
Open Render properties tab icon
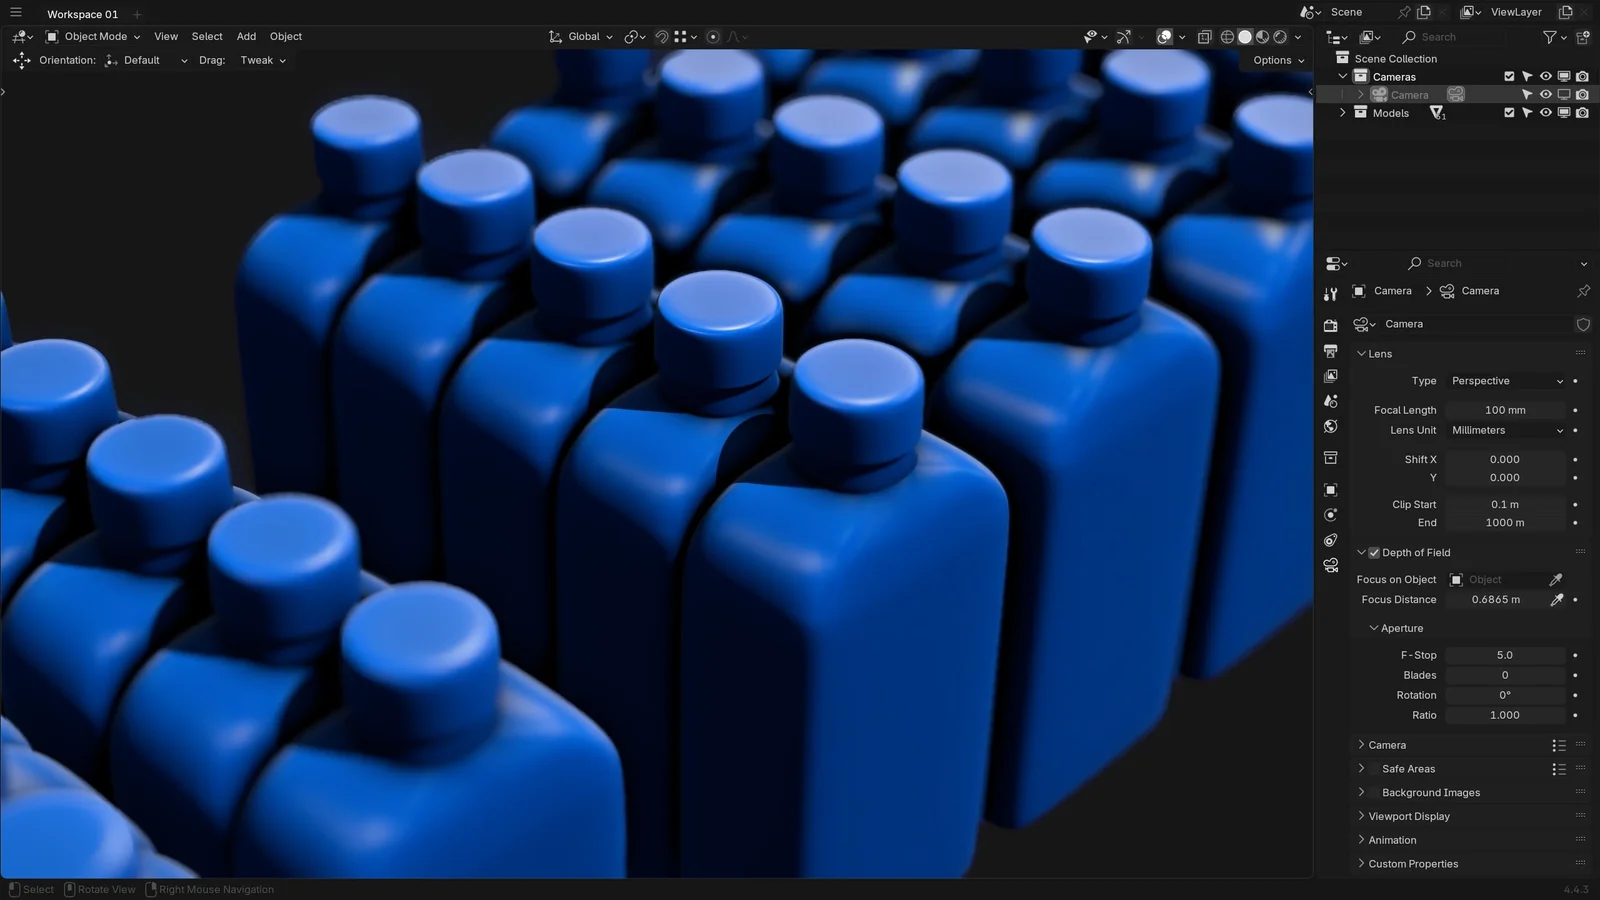1330,326
